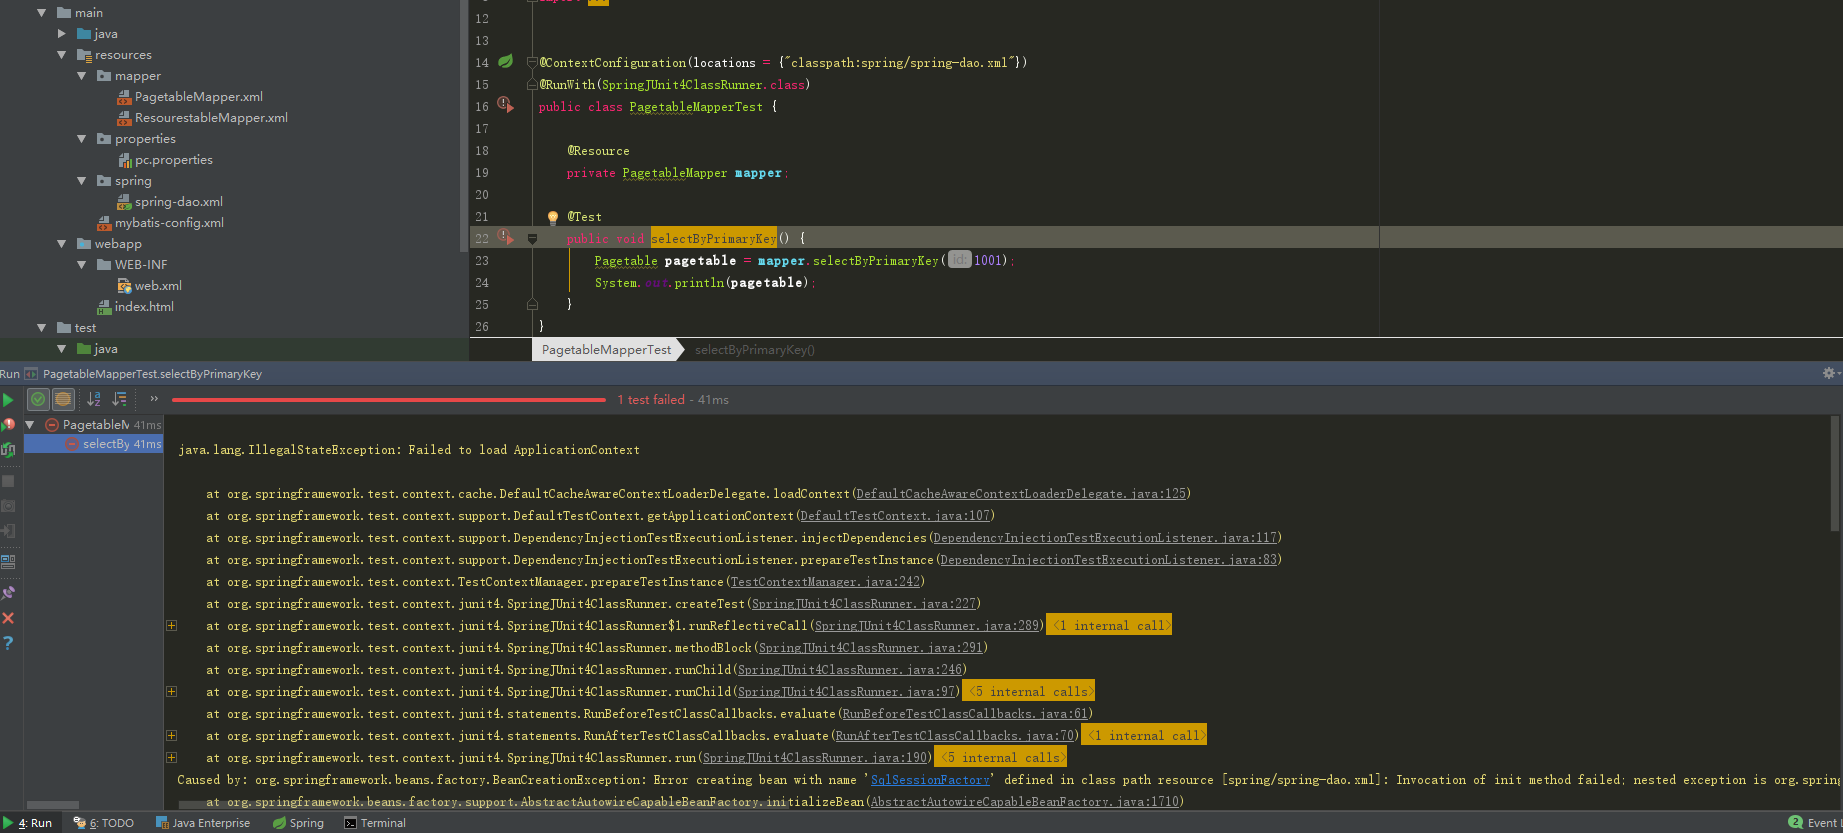
Task: Collapse the test folder
Action: pyautogui.click(x=41, y=328)
